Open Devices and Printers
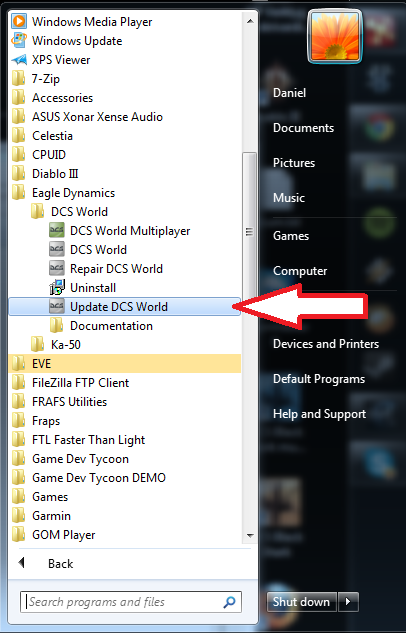This screenshot has width=406, height=633. pyautogui.click(x=326, y=344)
